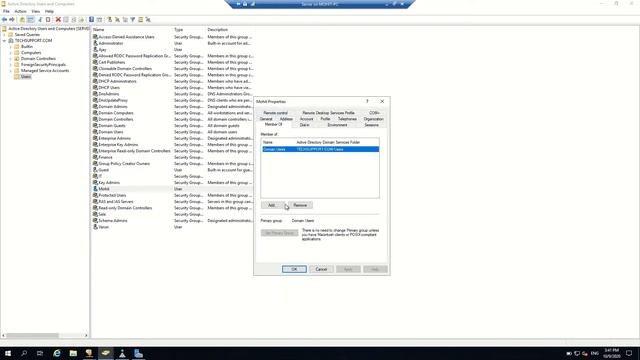The width and height of the screenshot is (640, 360).
Task: Select the Protected Users row
Action: coord(173,195)
